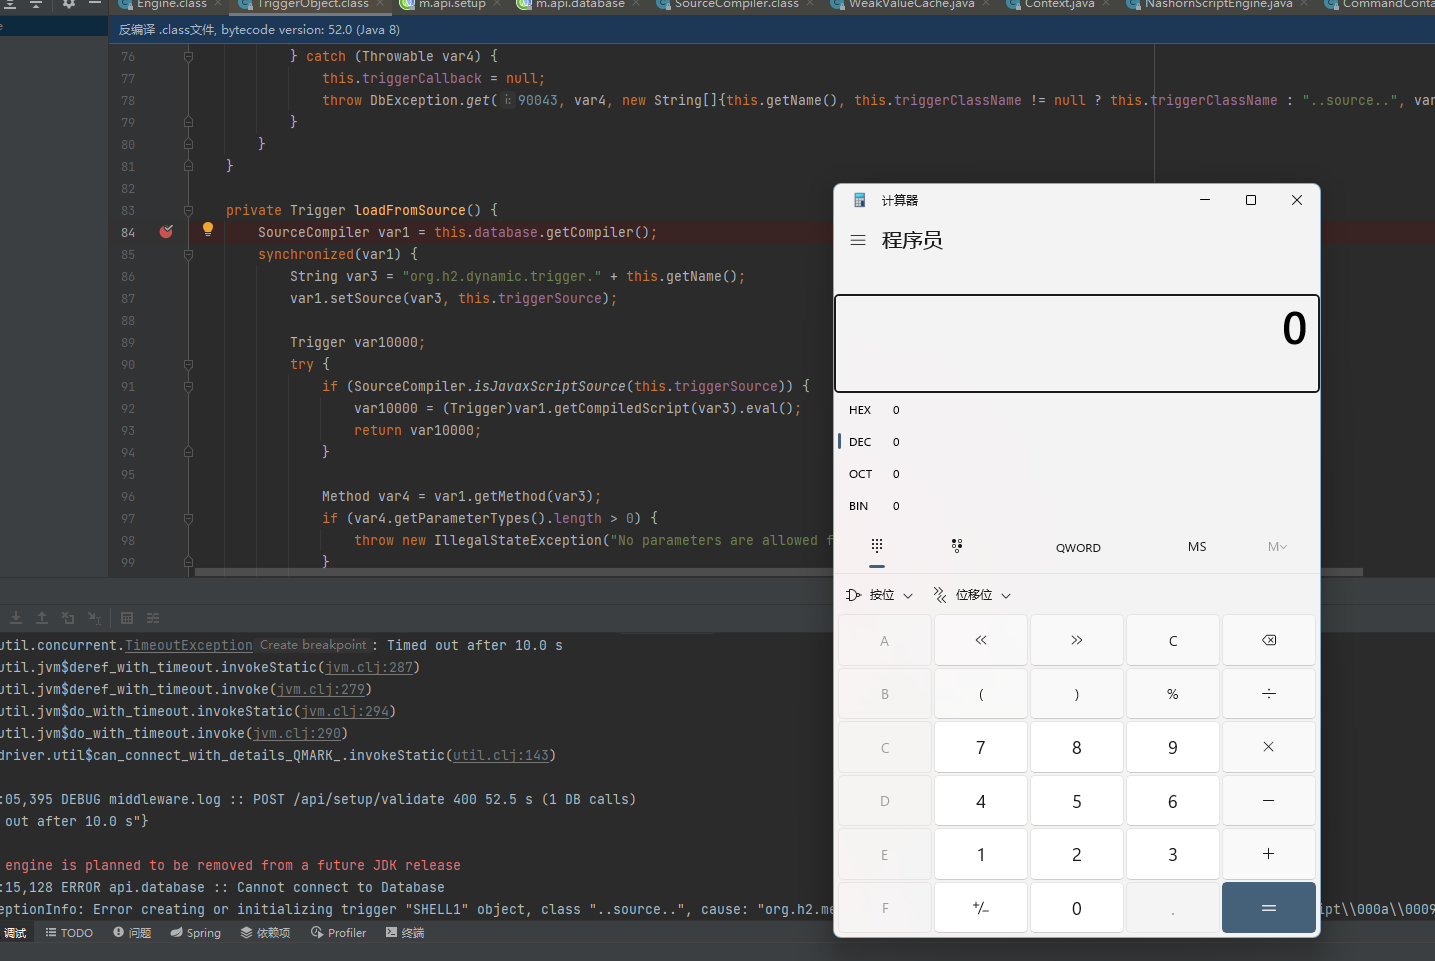
Task: Collapse the if block fold on line 97
Action: [x=188, y=519]
